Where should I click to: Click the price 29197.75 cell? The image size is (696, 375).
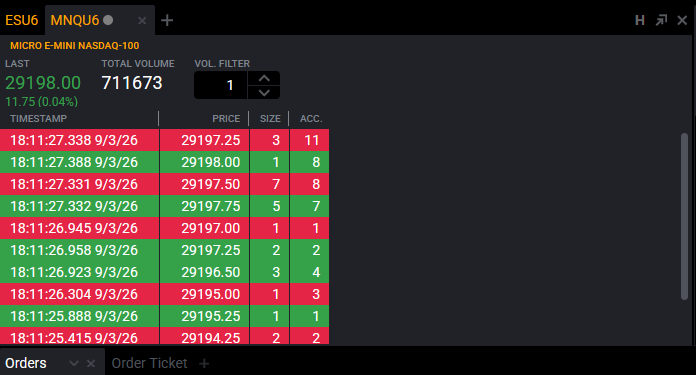click(210, 206)
